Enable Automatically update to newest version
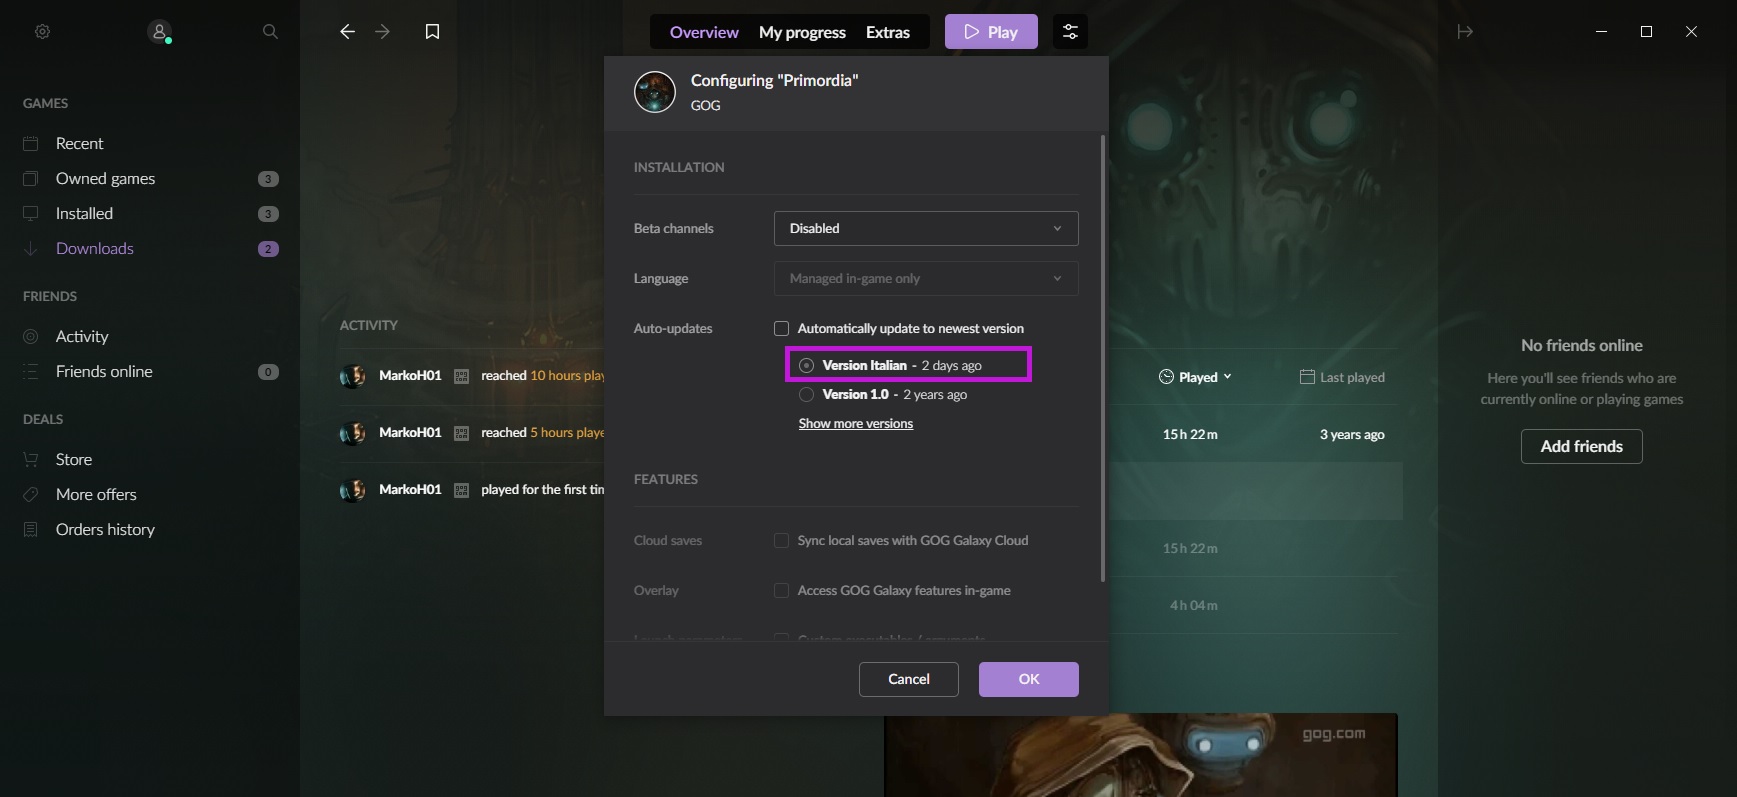 click(x=782, y=328)
